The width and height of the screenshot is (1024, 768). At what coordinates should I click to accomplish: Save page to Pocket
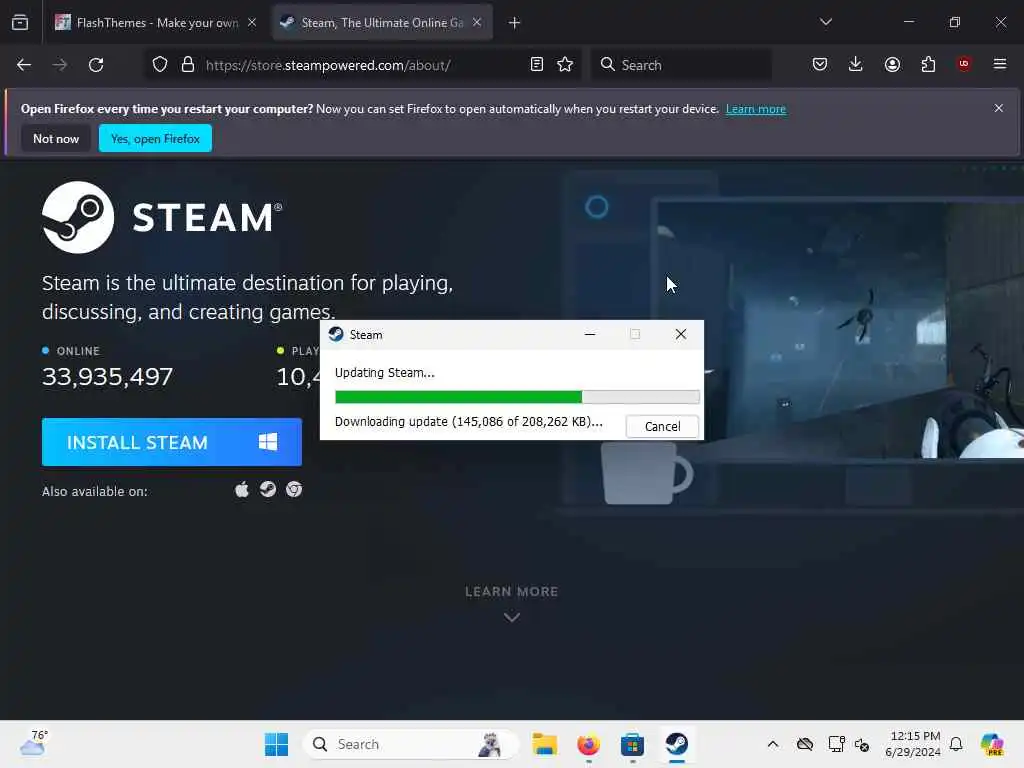pyautogui.click(x=820, y=64)
